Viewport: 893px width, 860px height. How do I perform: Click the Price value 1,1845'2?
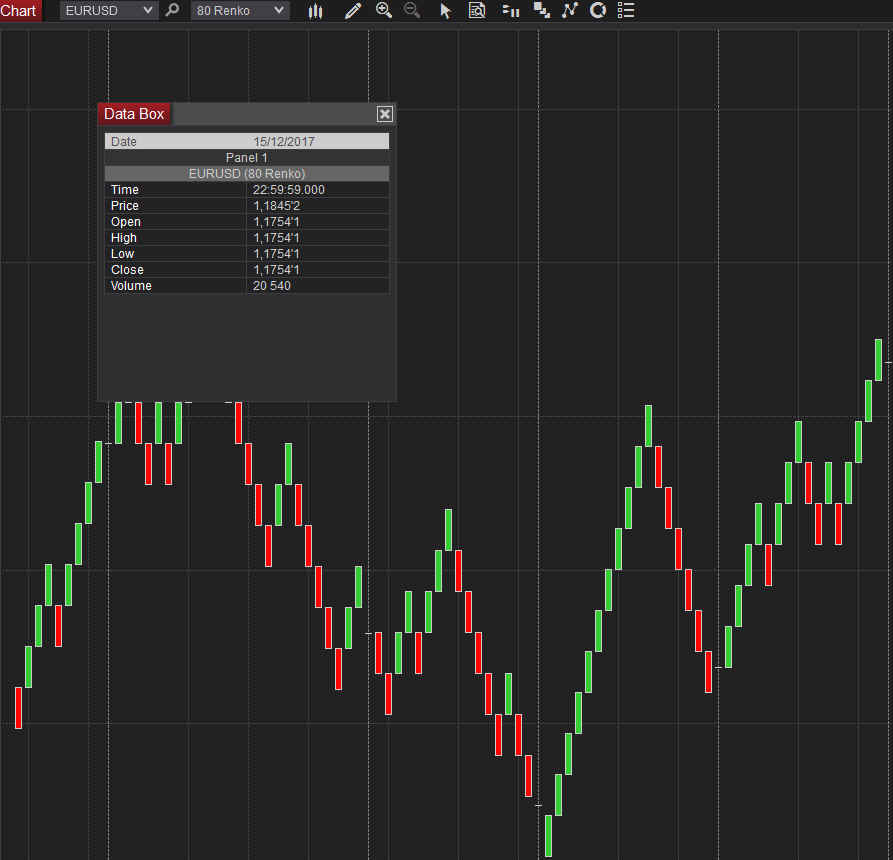click(x=277, y=206)
